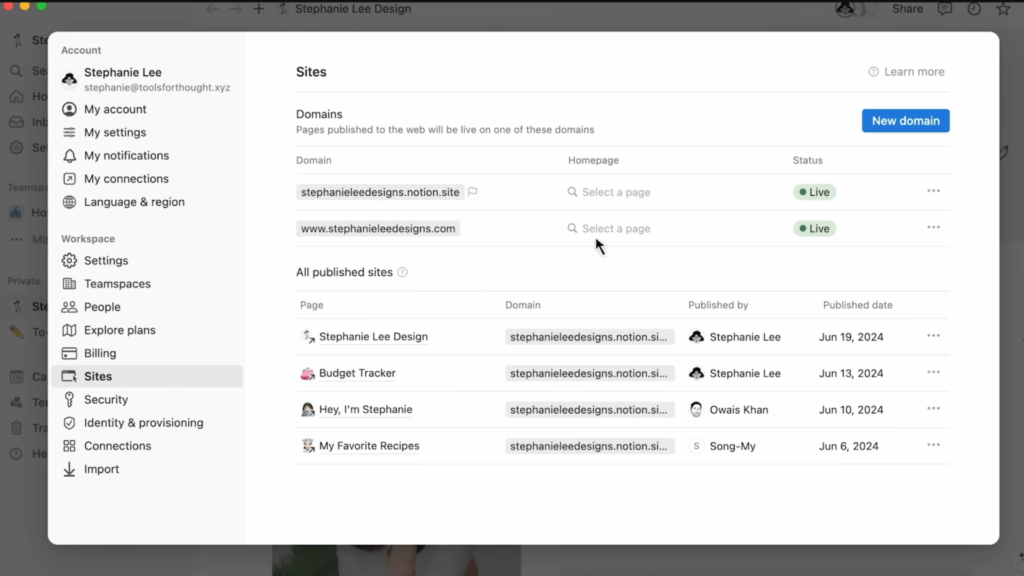Open the My Favorite Recipes page
Image resolution: width=1024 pixels, height=576 pixels.
click(368, 446)
